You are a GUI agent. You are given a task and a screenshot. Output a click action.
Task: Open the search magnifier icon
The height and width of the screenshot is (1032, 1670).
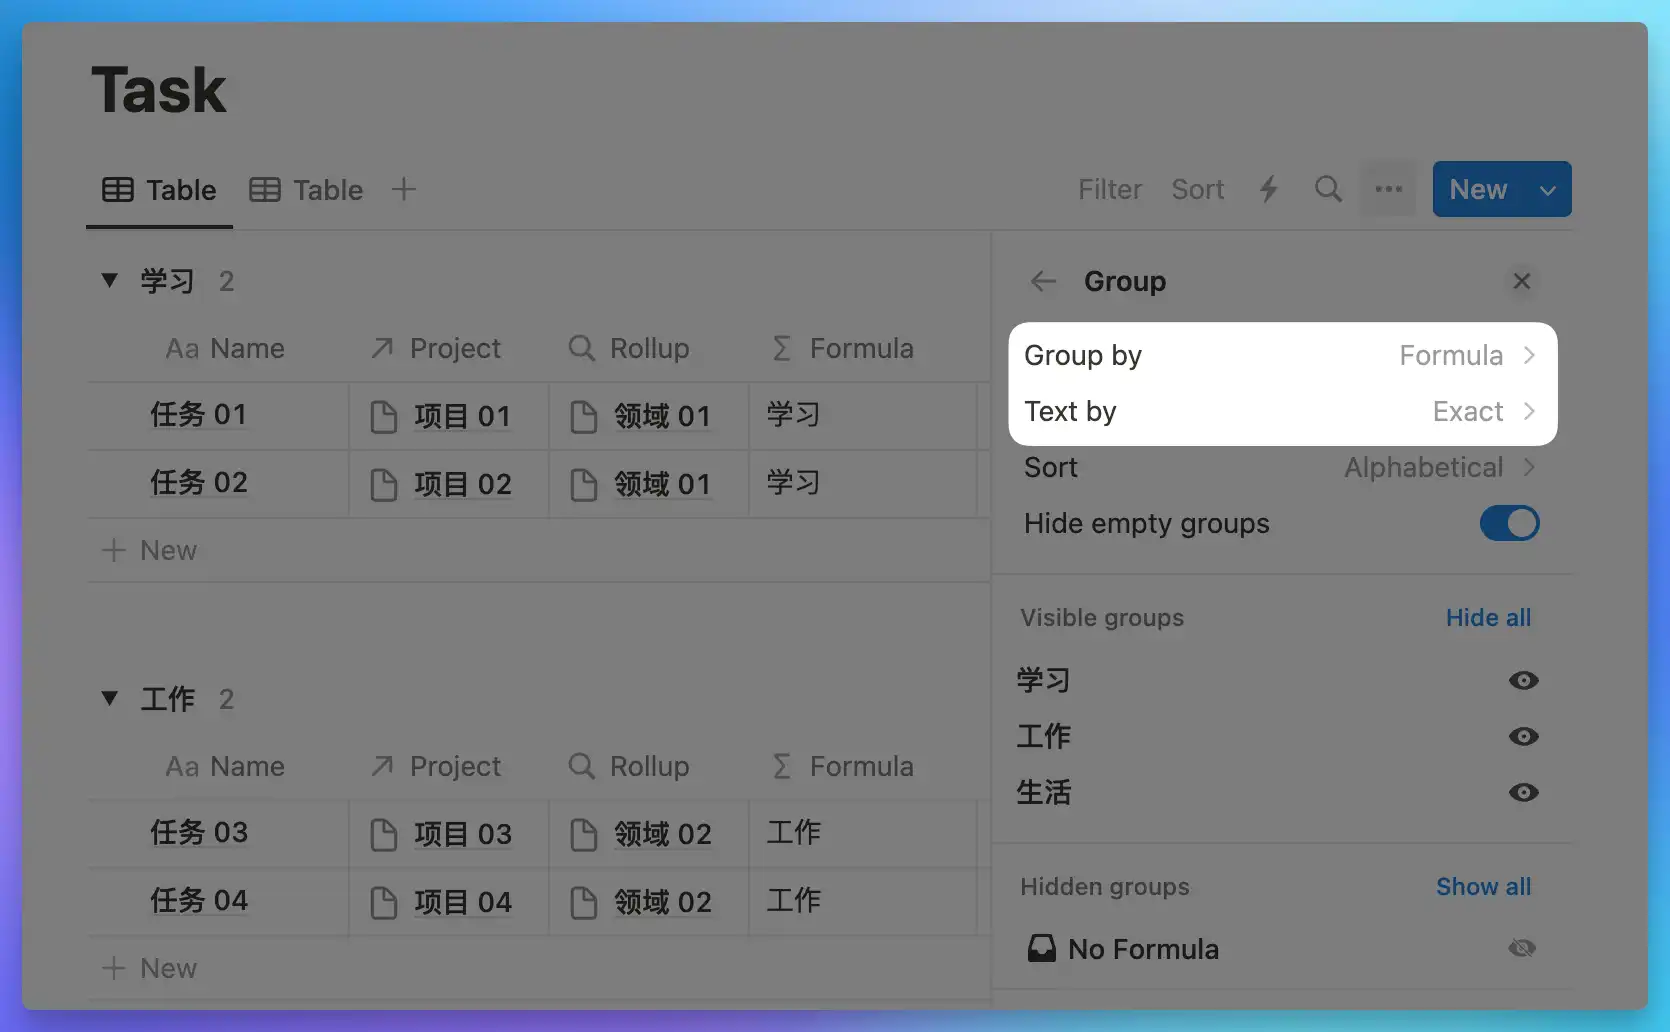click(x=1328, y=189)
